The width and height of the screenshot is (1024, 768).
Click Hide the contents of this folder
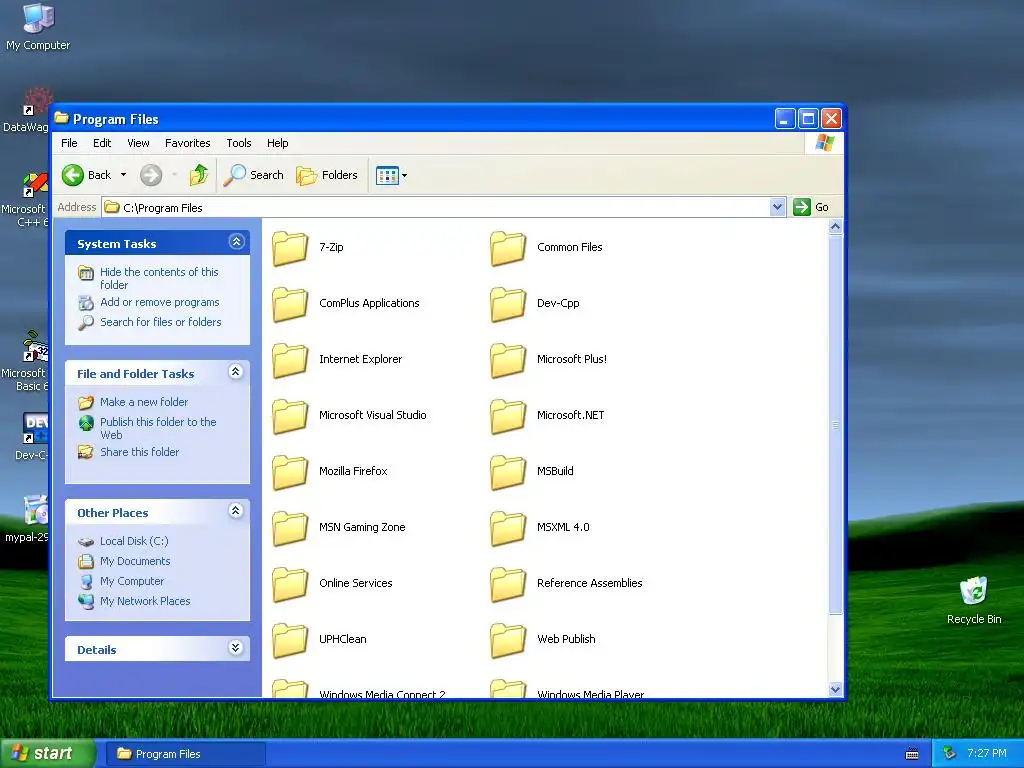159,278
